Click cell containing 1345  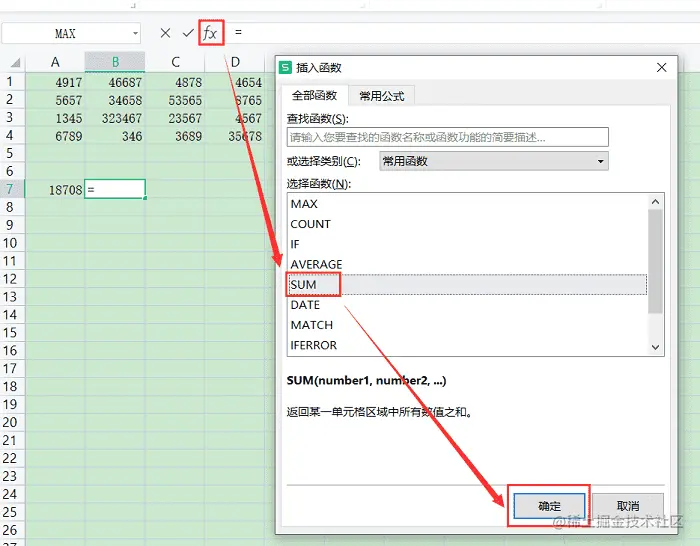pyautogui.click(x=55, y=118)
